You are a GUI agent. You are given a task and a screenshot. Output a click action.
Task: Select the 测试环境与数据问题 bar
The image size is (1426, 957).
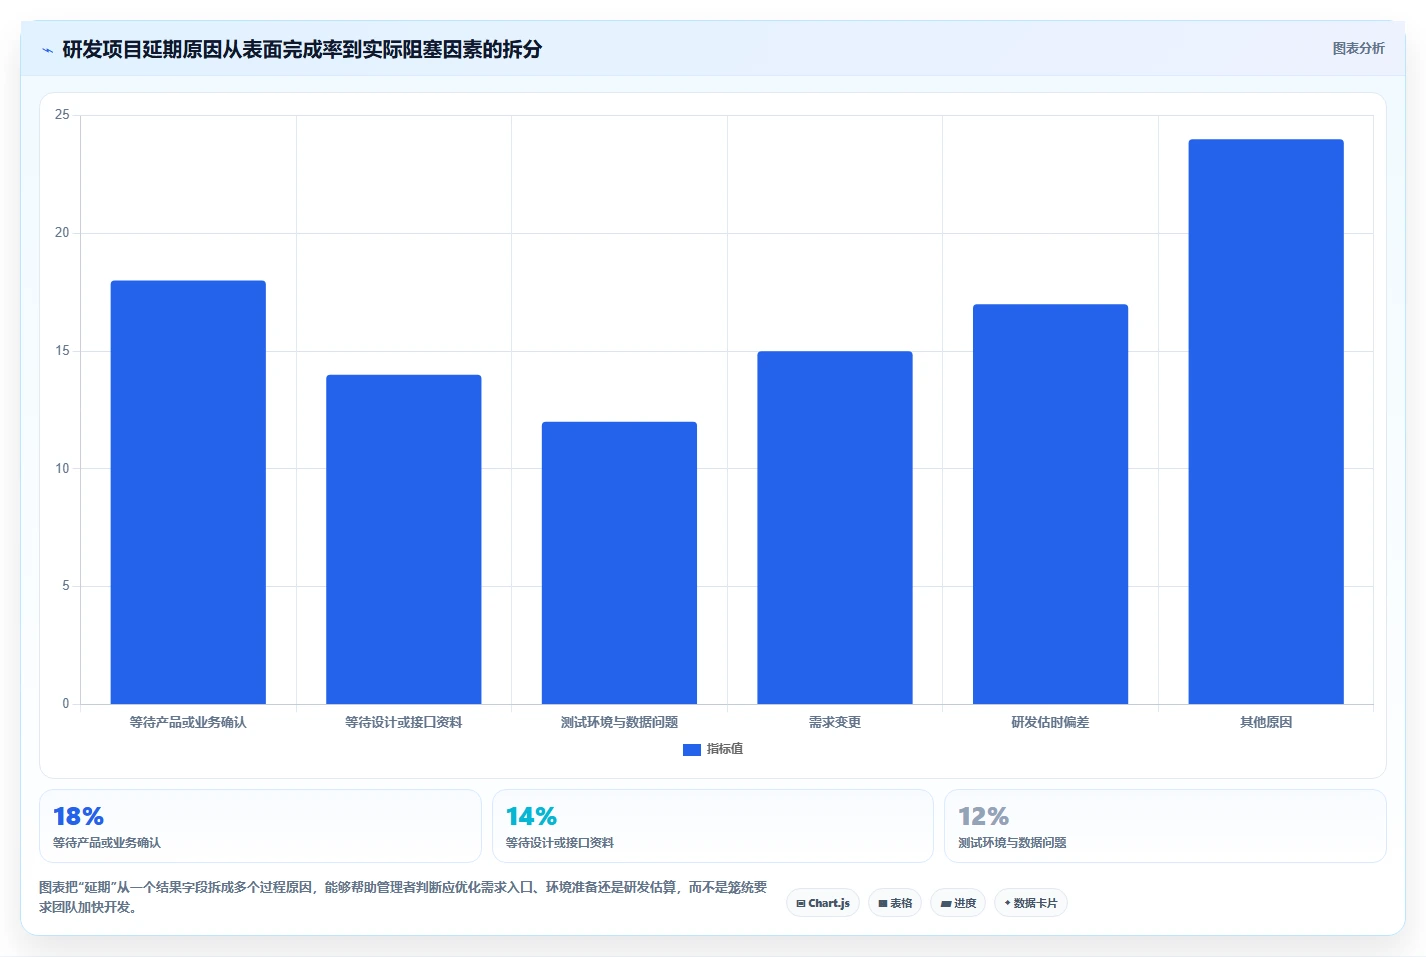point(619,563)
